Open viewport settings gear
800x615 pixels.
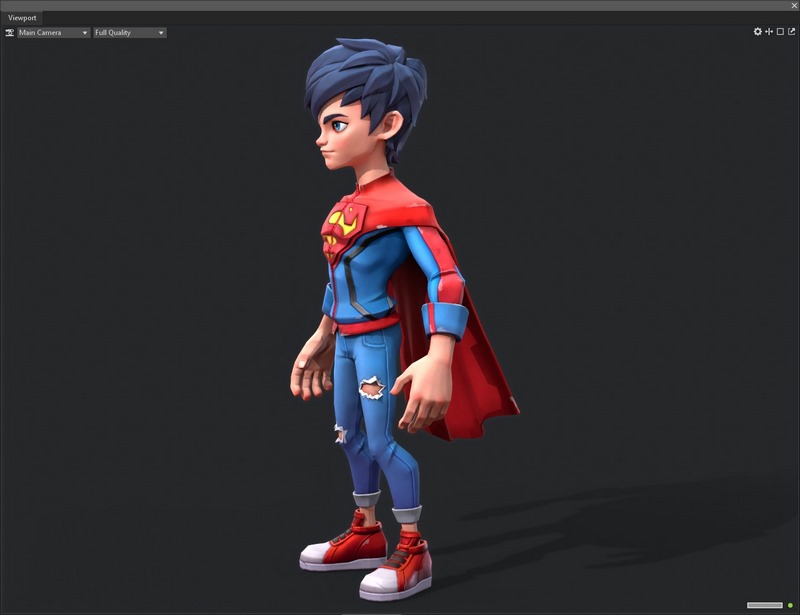pos(758,32)
